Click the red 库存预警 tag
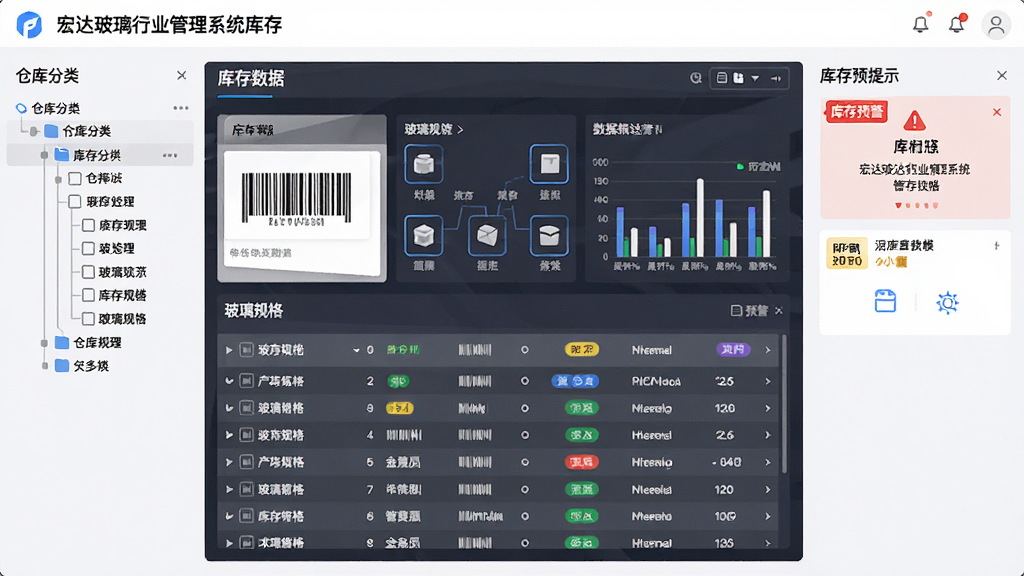The width and height of the screenshot is (1024, 576). (857, 112)
